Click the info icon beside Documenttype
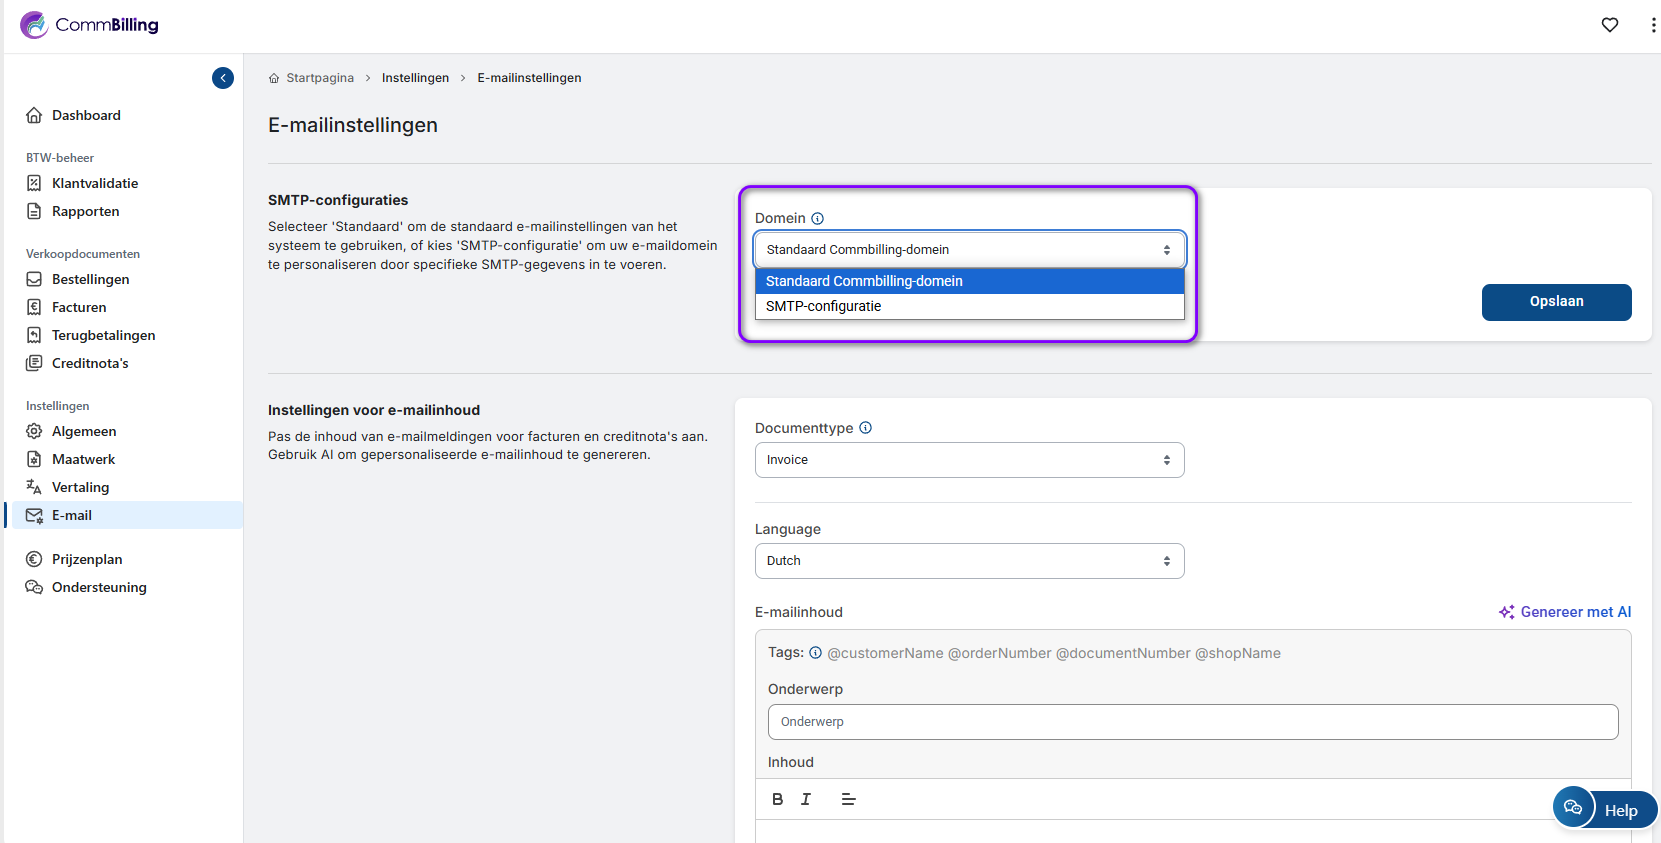This screenshot has height=843, width=1661. click(x=866, y=428)
